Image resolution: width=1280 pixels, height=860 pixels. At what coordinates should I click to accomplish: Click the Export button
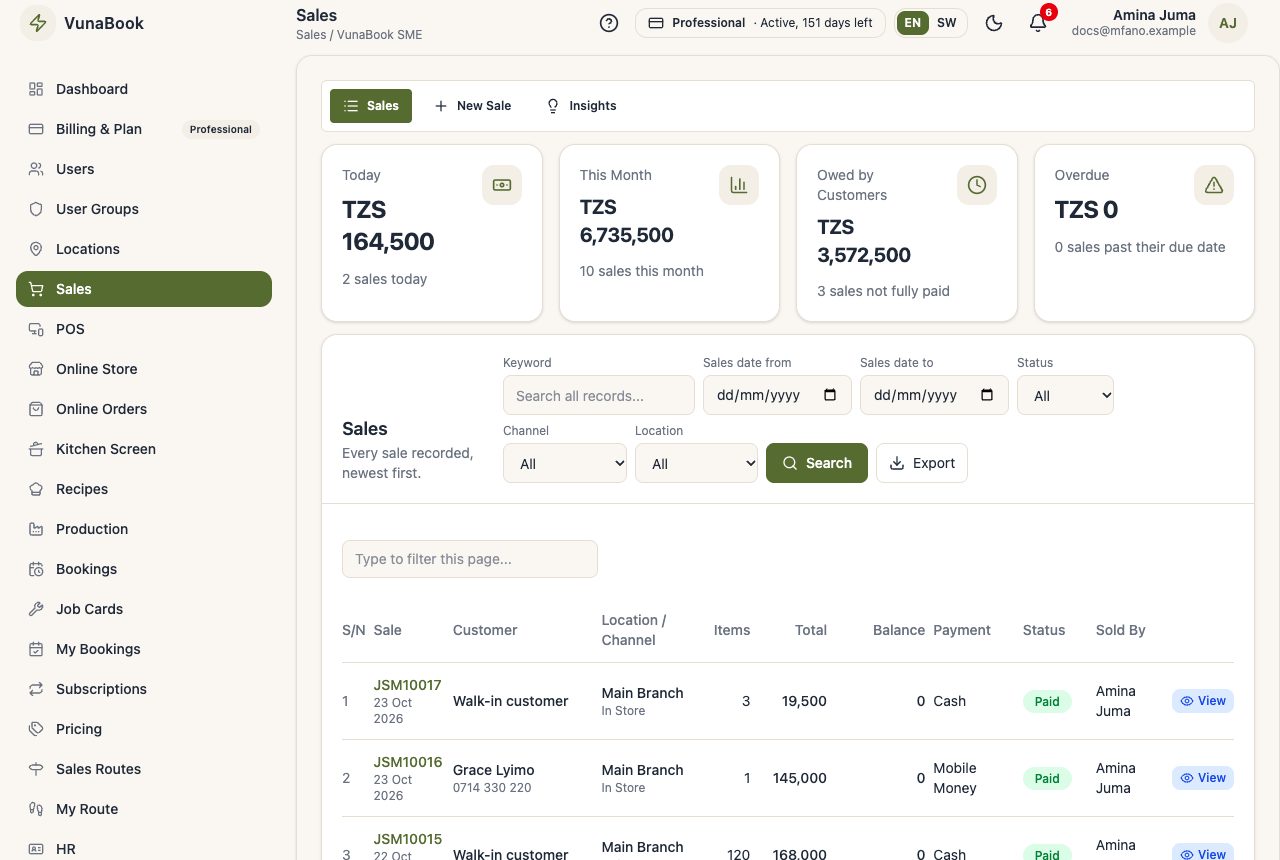pos(922,463)
